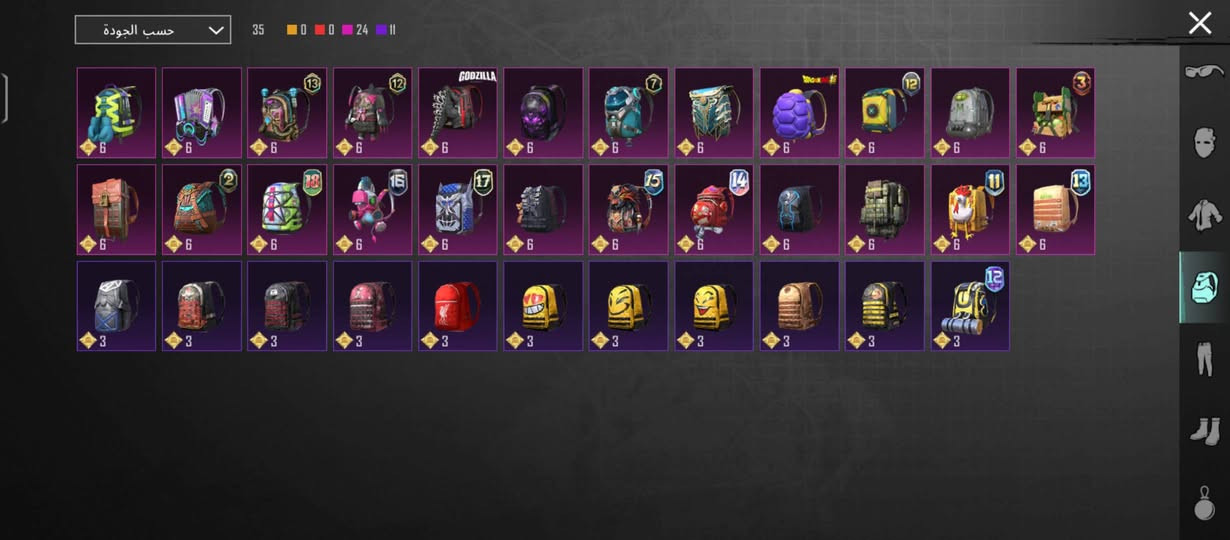Select the yellow speaker backpack level 12
The image size is (1230, 540).
tap(884, 113)
